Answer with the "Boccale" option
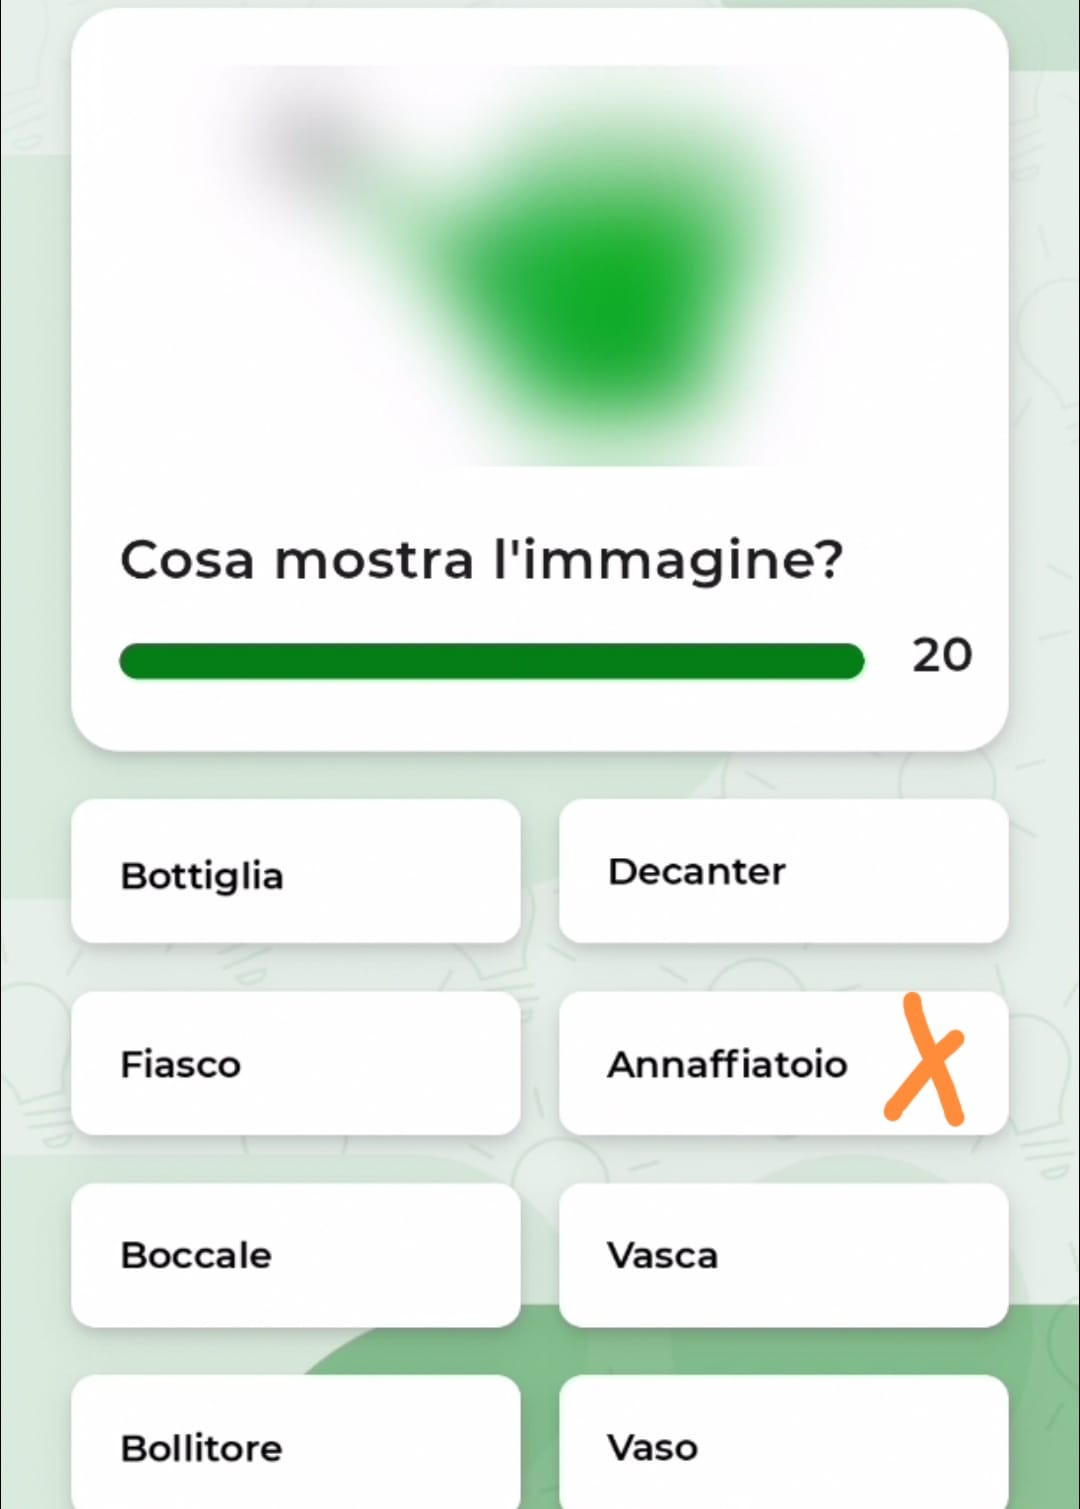1080x1509 pixels. coord(296,1256)
